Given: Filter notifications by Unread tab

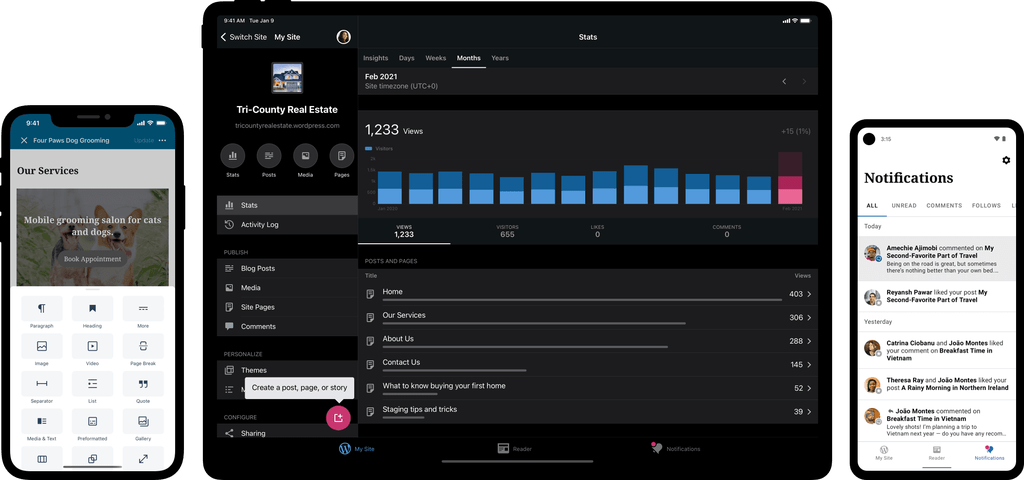Looking at the screenshot, I should 904,206.
